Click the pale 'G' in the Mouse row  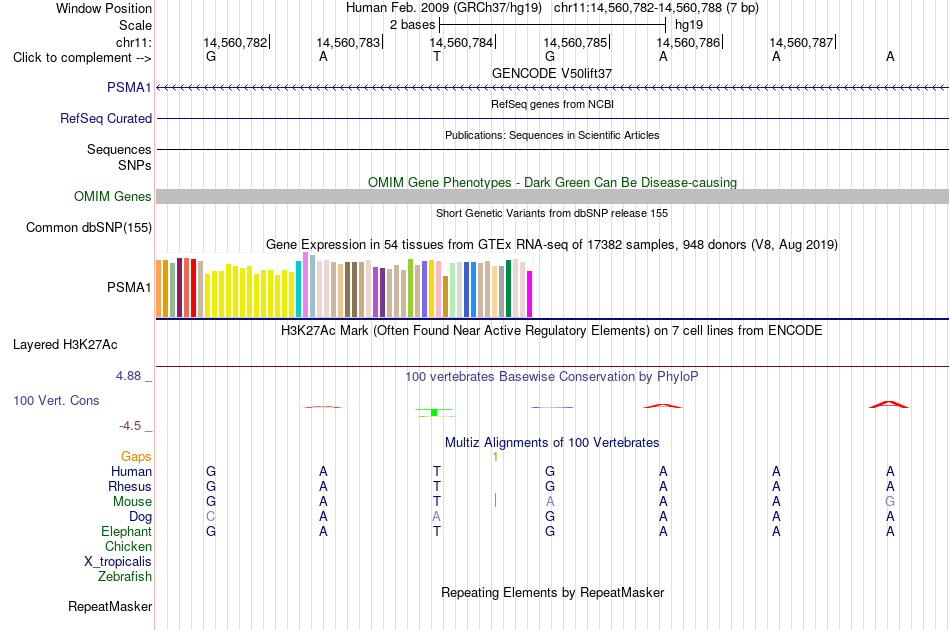pos(890,502)
